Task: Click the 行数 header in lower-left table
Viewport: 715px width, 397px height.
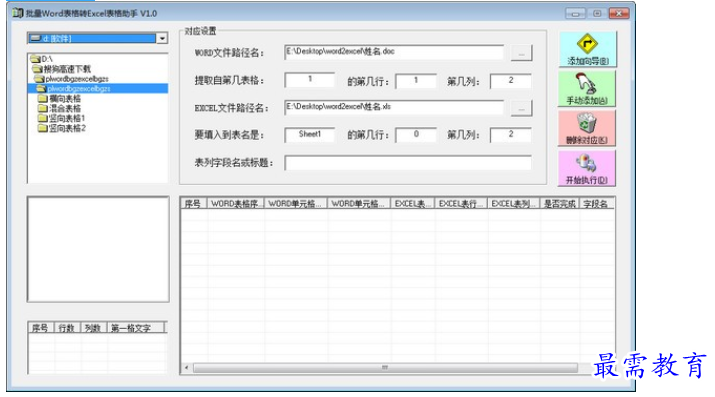Action: (x=67, y=328)
